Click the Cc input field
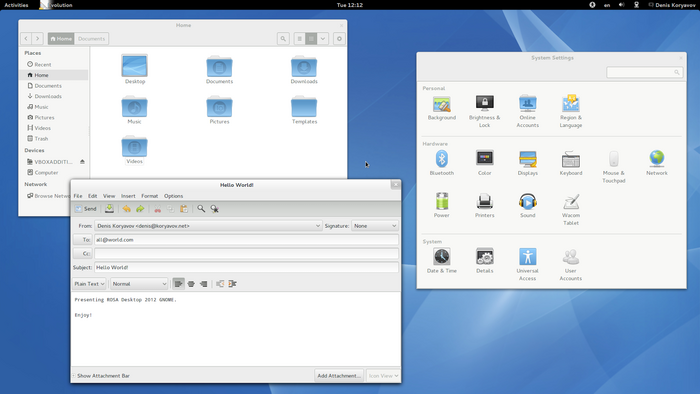Viewport: 700px width, 394px height. coord(246,253)
